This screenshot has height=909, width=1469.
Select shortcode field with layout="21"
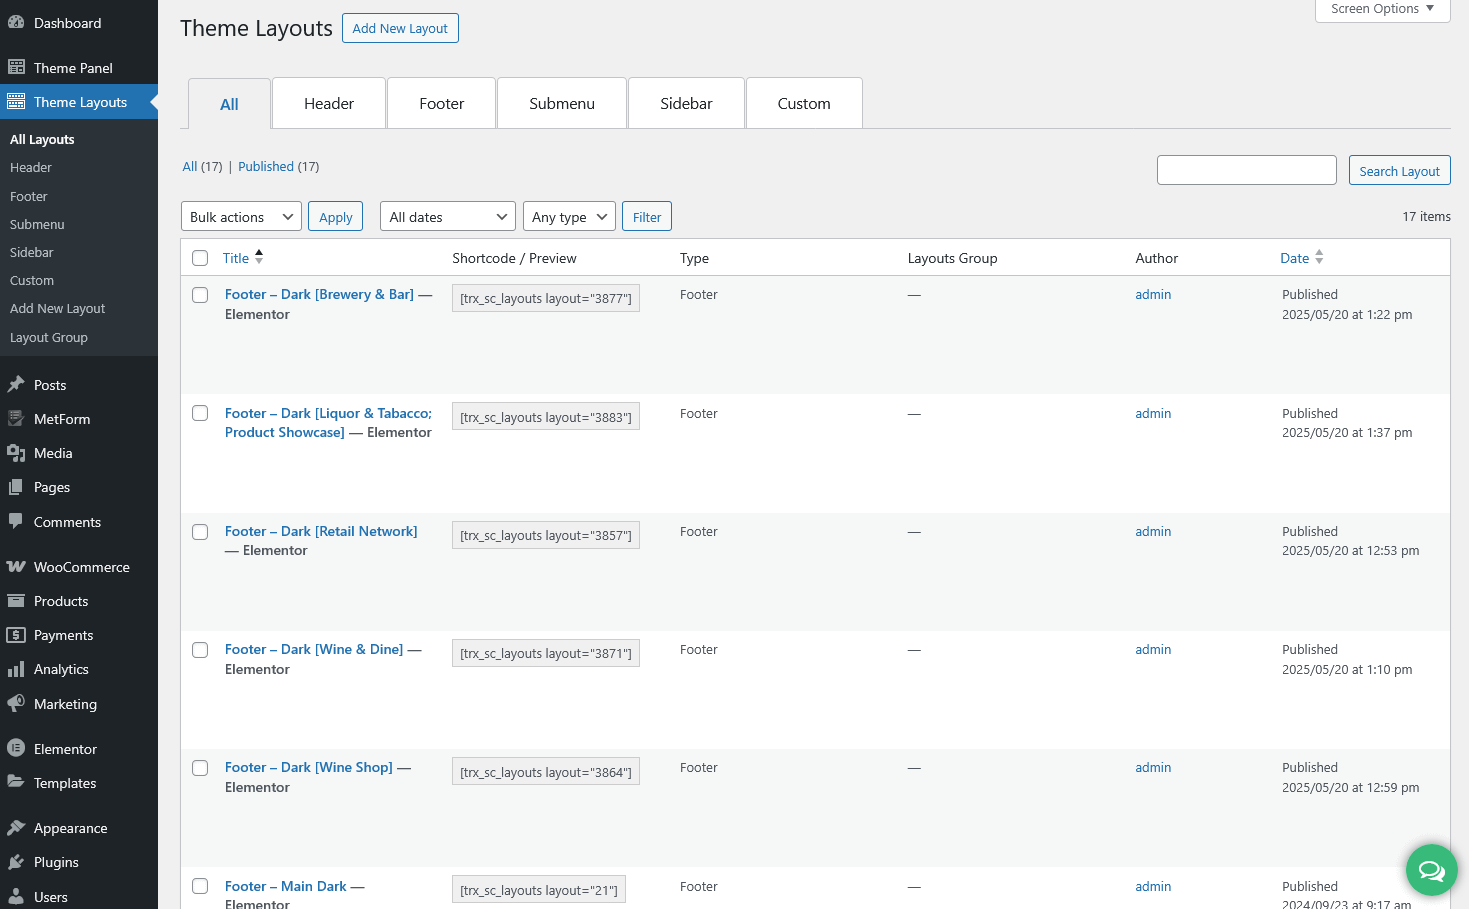tap(539, 890)
